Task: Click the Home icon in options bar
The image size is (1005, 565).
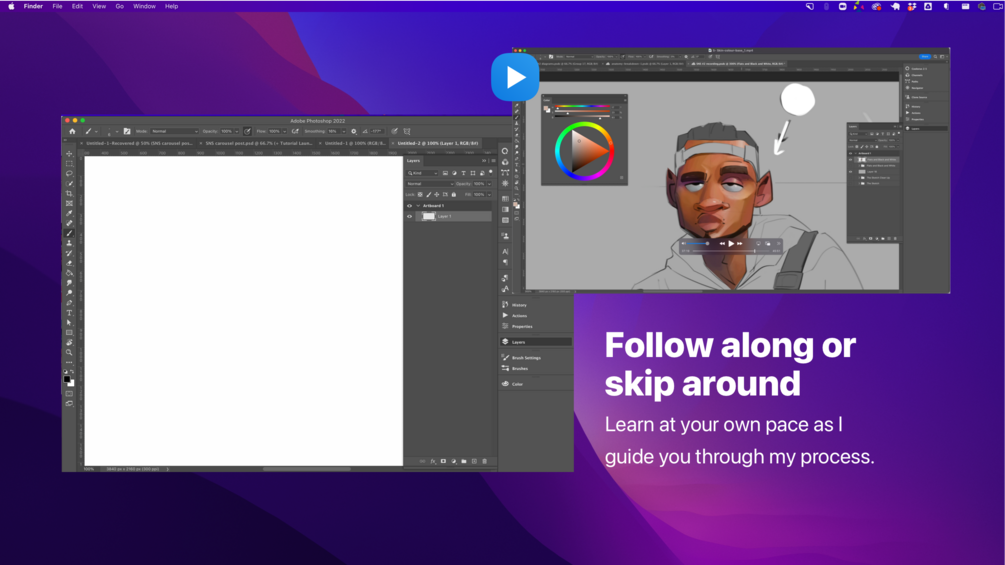Action: pyautogui.click(x=72, y=131)
